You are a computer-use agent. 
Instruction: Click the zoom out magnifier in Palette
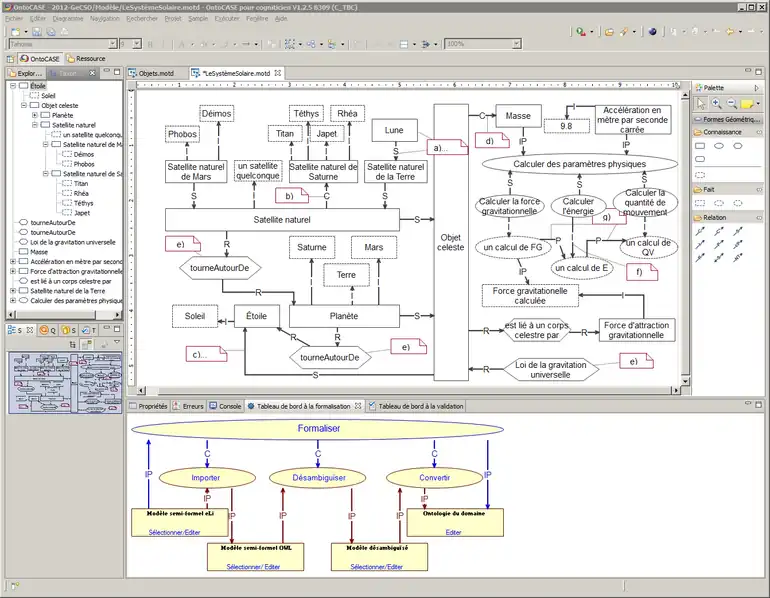[731, 103]
